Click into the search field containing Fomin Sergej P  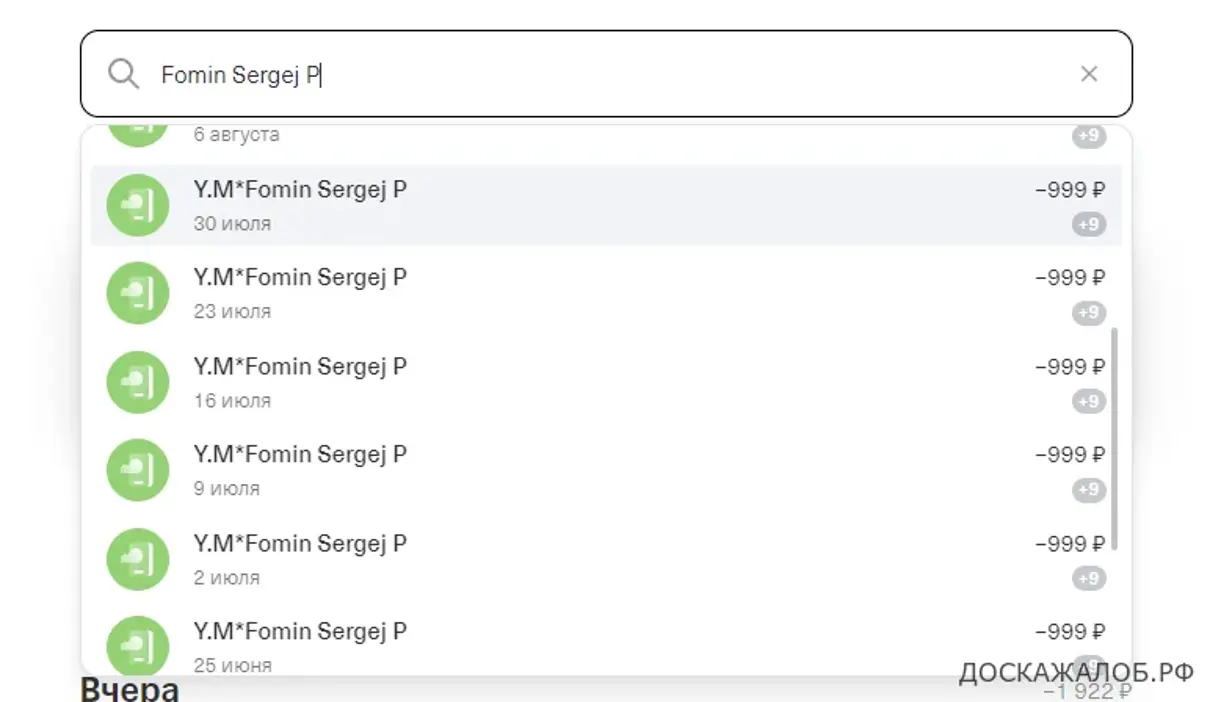(606, 74)
